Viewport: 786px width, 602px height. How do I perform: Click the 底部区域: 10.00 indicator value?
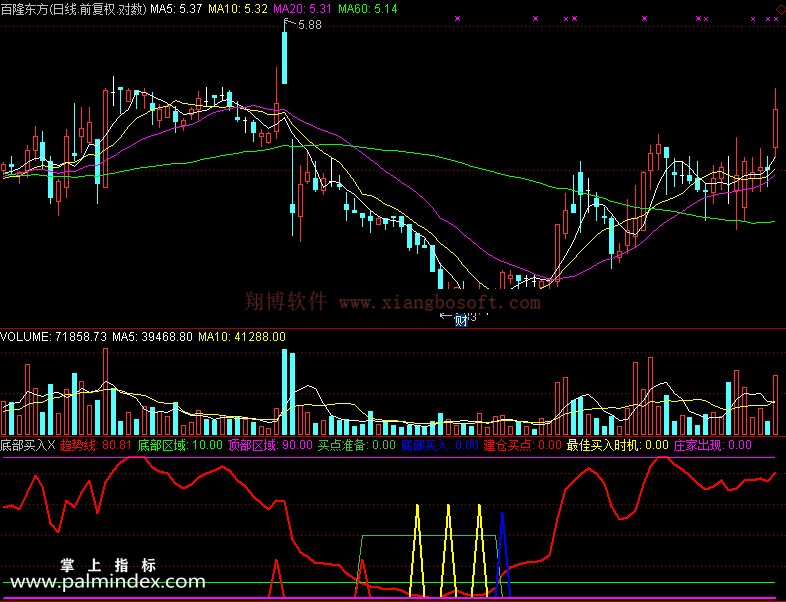(x=180, y=445)
